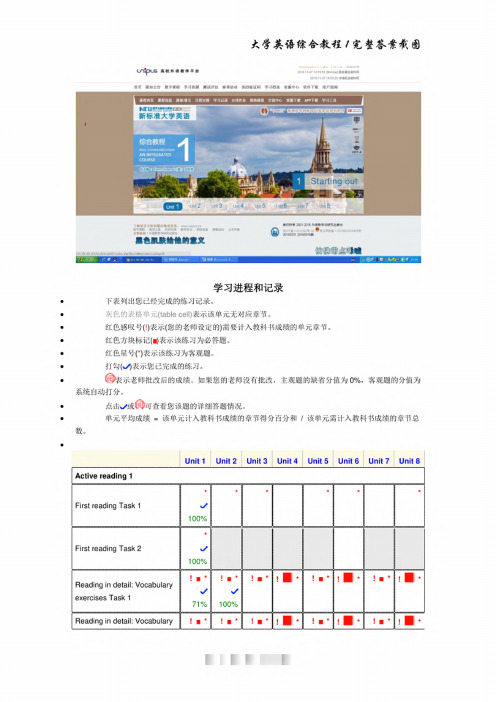Switch to the Unit 7 tab on the course banner
496x702 pixels.
[x=303, y=206]
